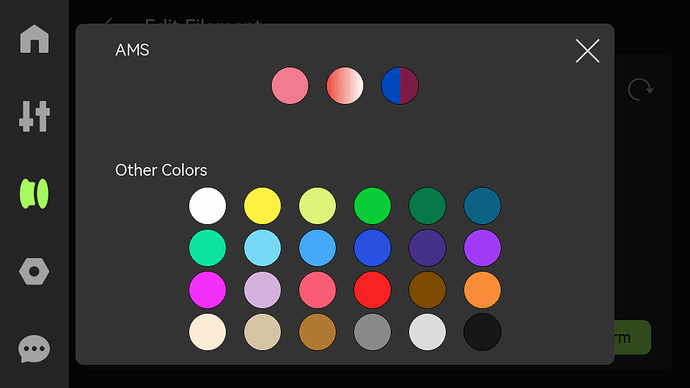The height and width of the screenshot is (388, 690).
Task: Pick the solid pink AMS color
Action: [290, 86]
